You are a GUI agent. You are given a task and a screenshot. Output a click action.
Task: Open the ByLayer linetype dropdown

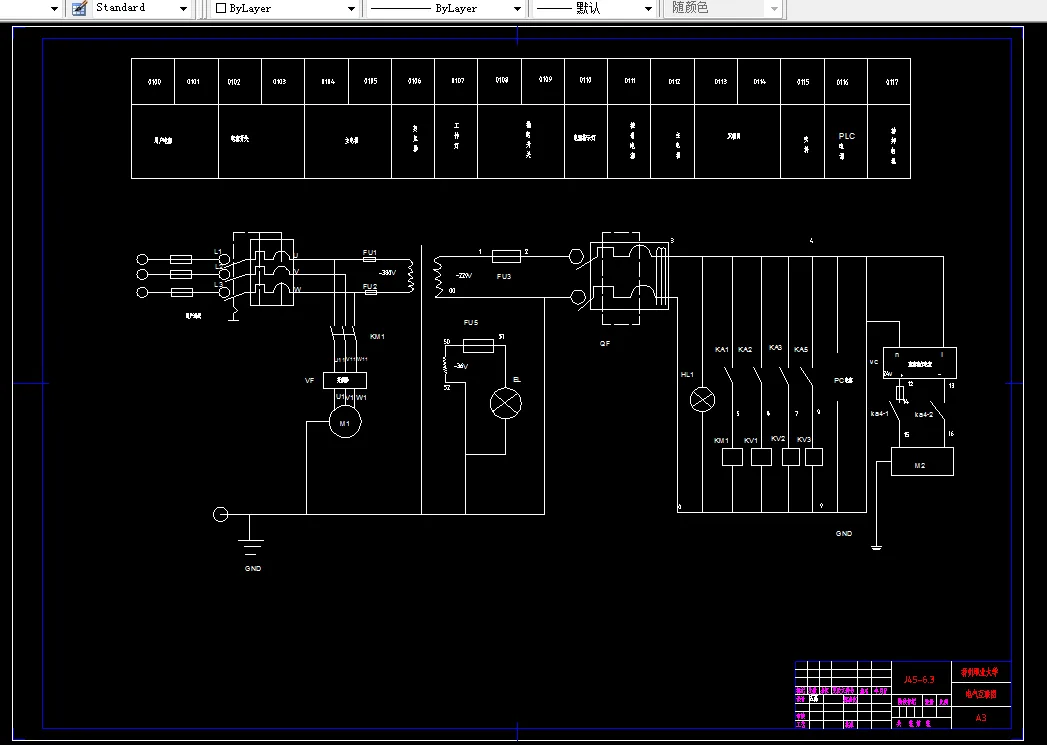click(517, 9)
